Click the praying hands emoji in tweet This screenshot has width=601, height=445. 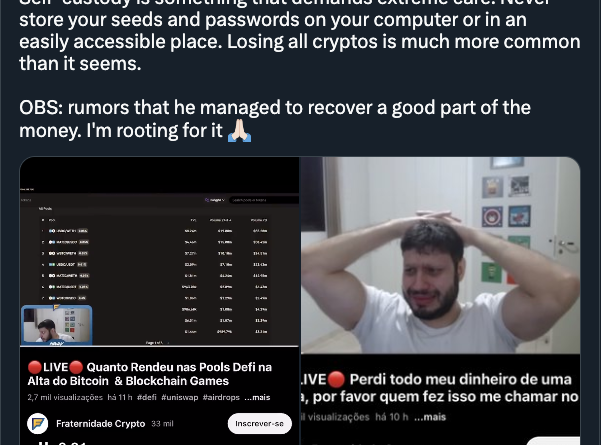point(240,131)
